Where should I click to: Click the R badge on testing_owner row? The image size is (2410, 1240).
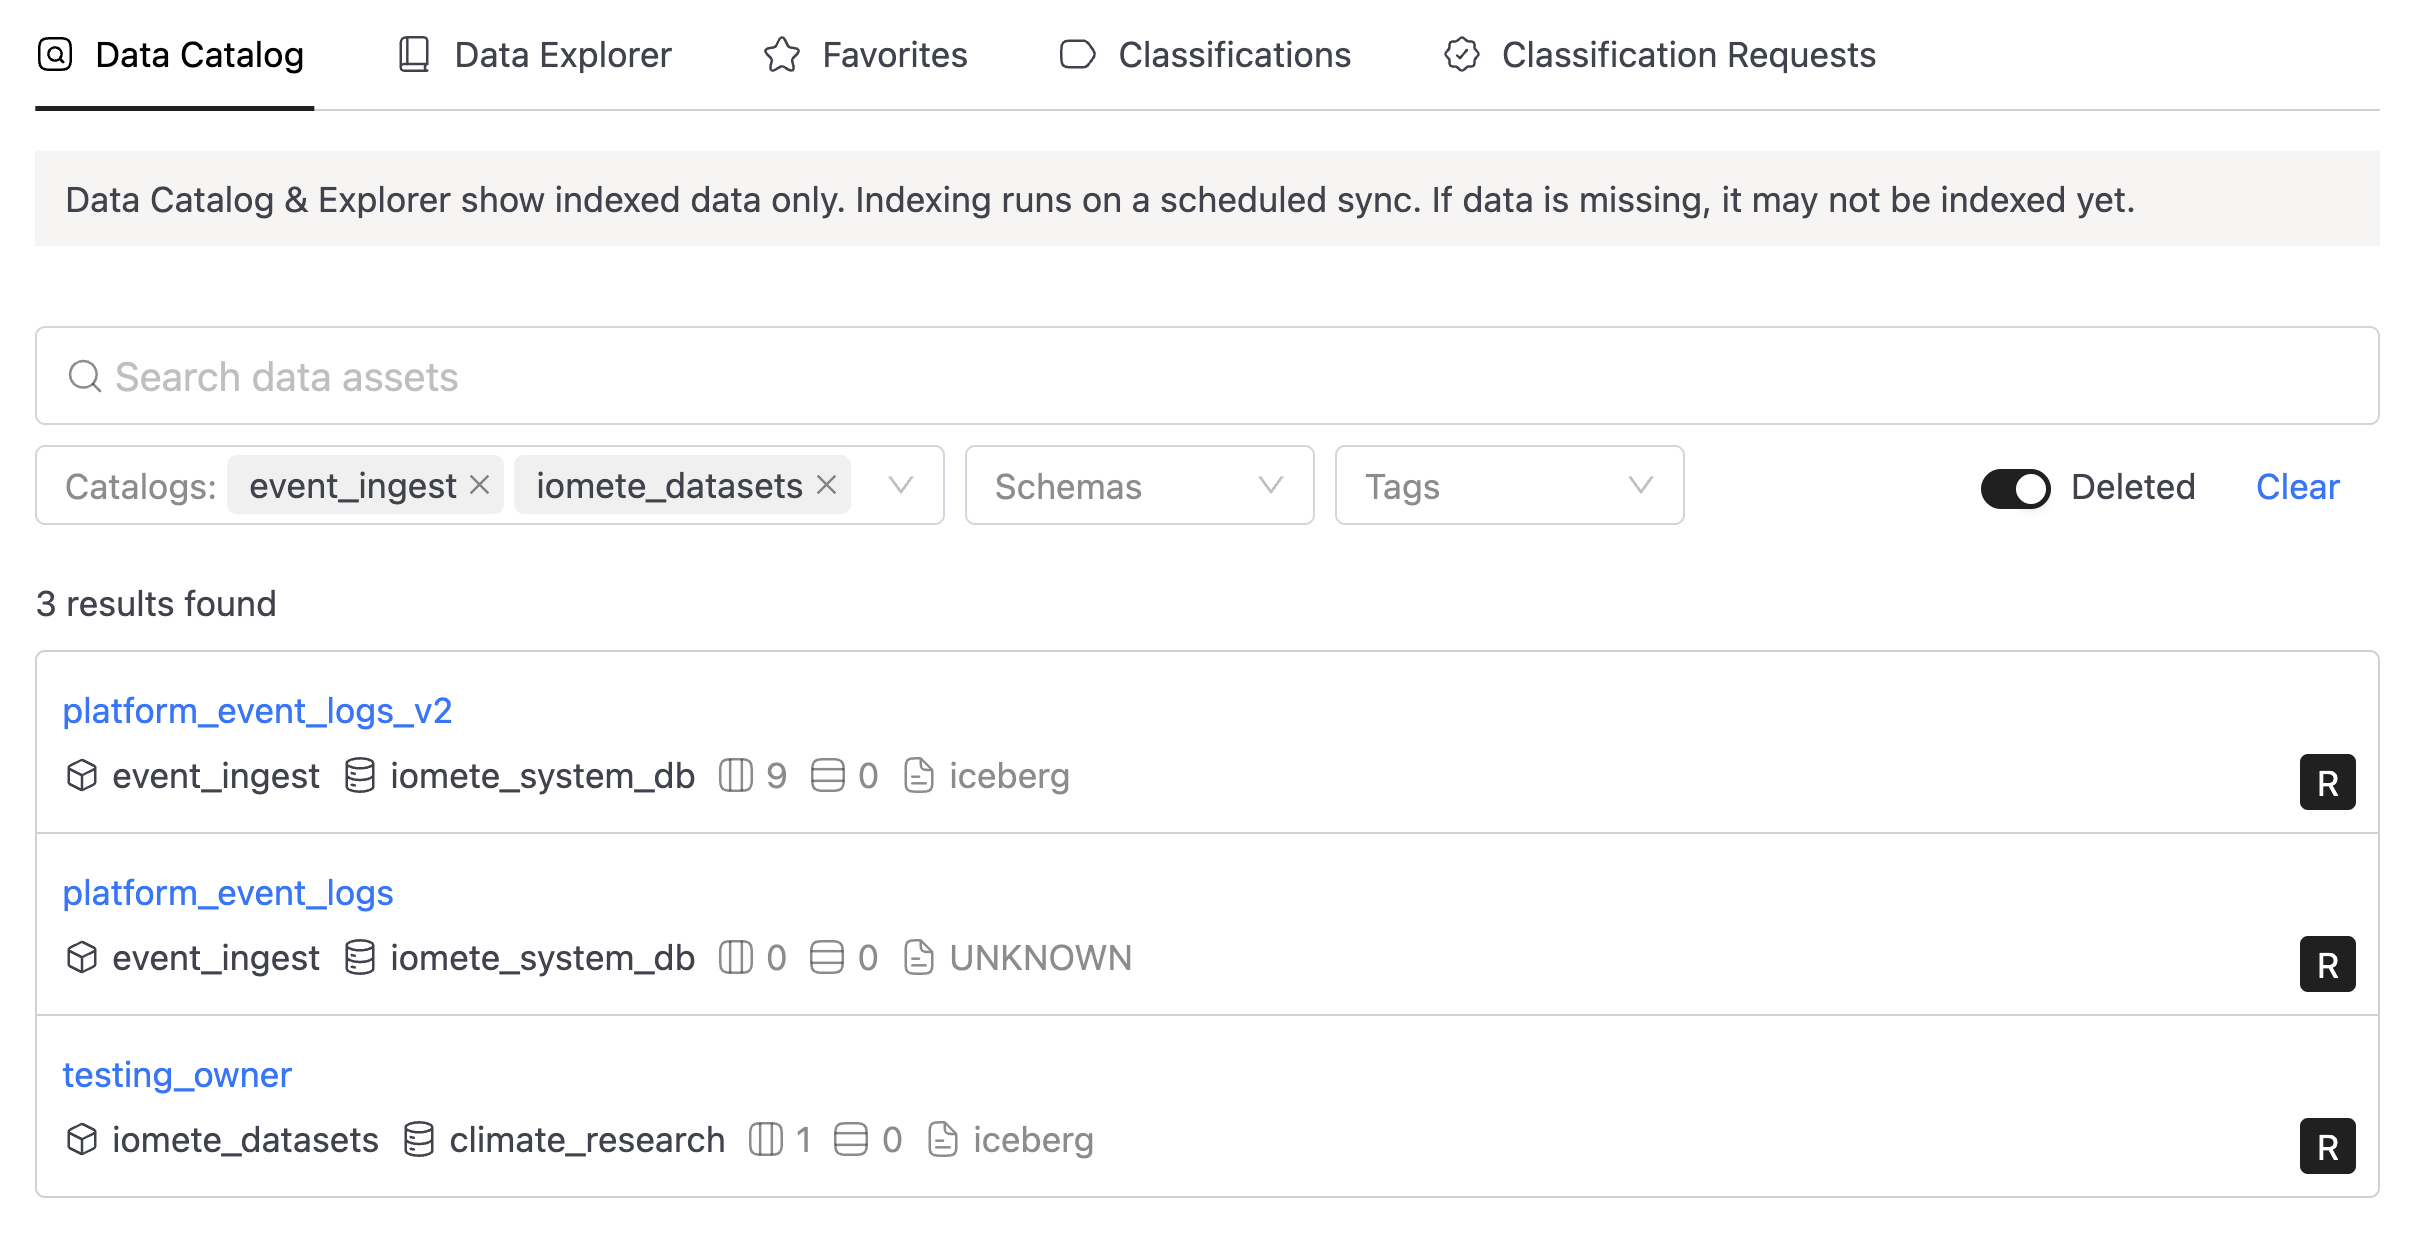point(2326,1146)
